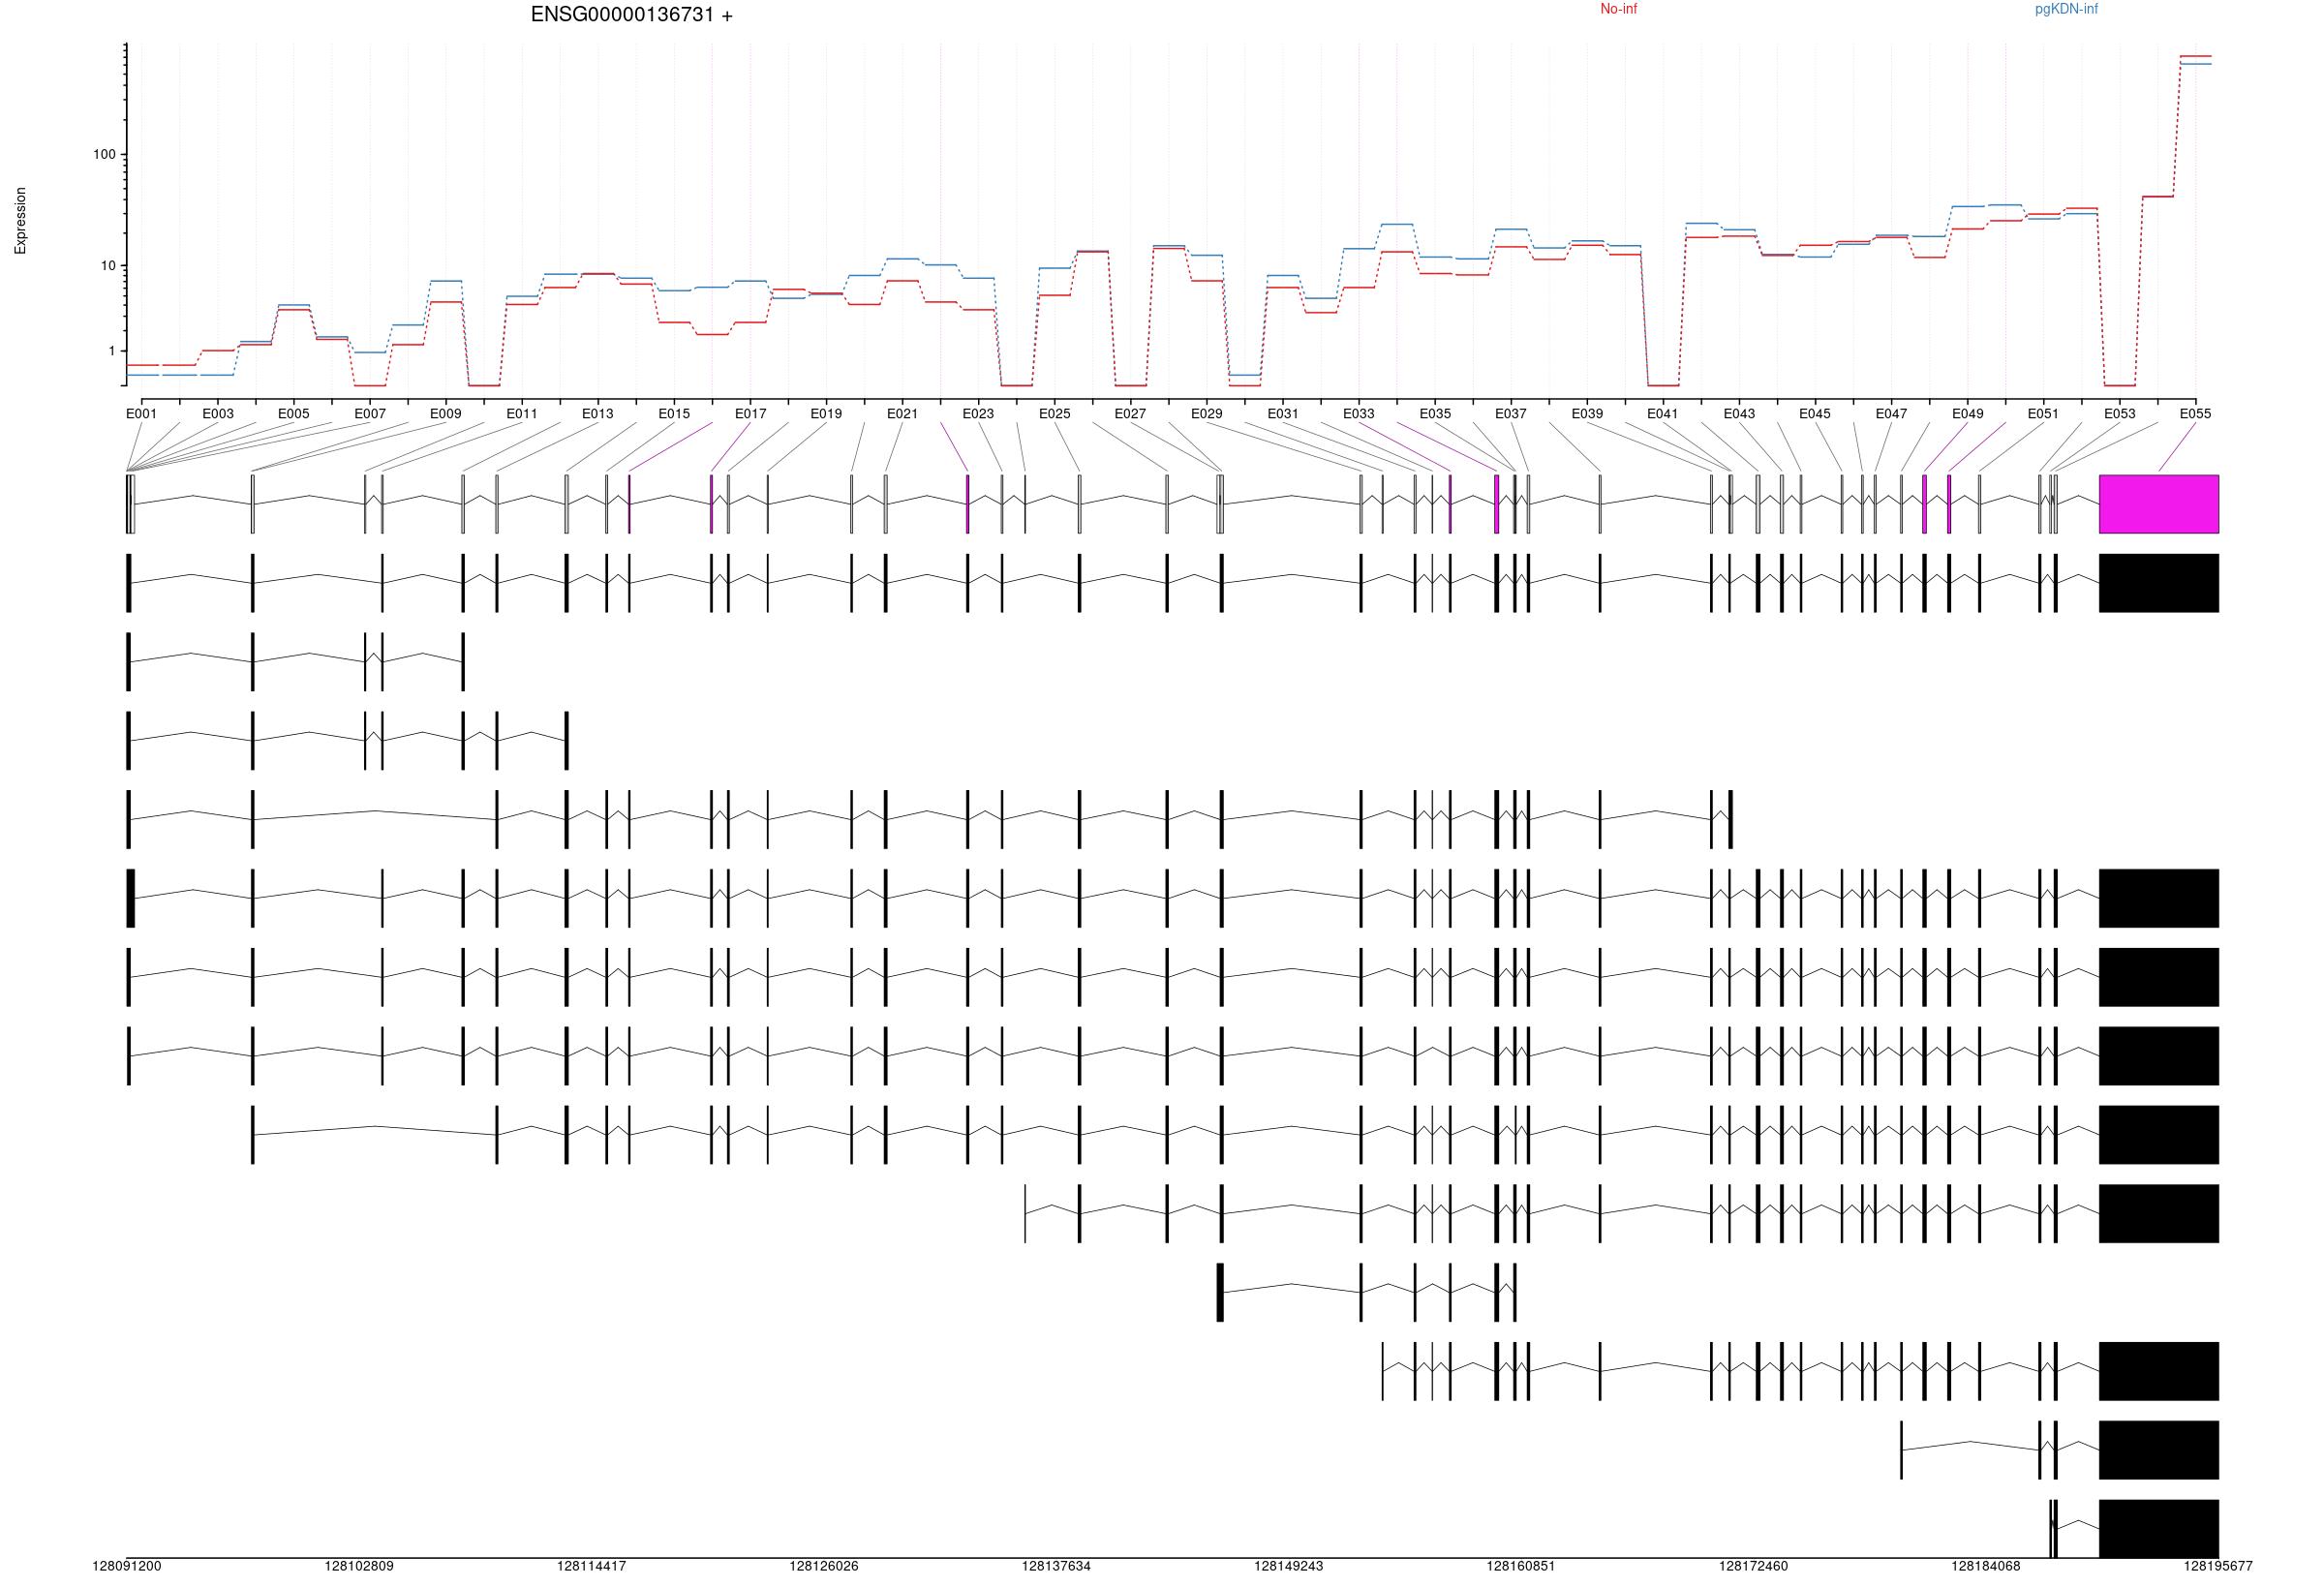The height and width of the screenshot is (1587, 2324).
Task: Click the y-axis tick value 100
Action: (x=105, y=155)
